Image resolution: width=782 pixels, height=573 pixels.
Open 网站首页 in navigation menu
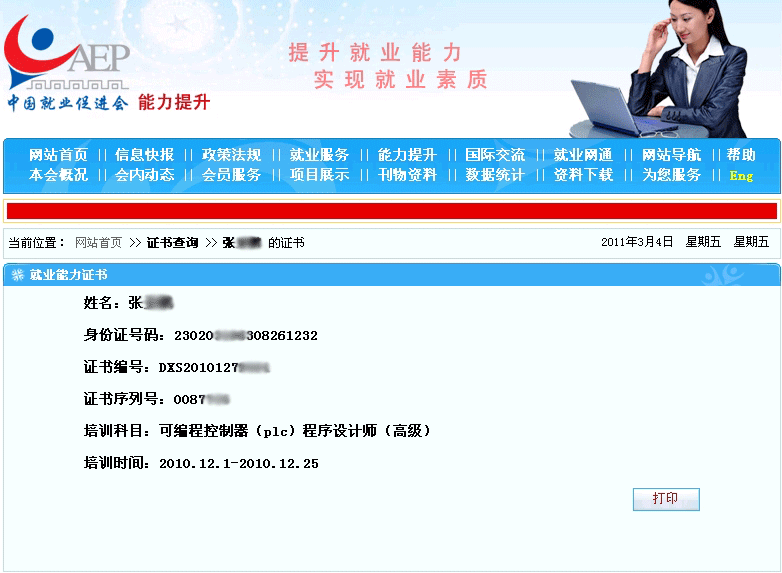pos(58,155)
